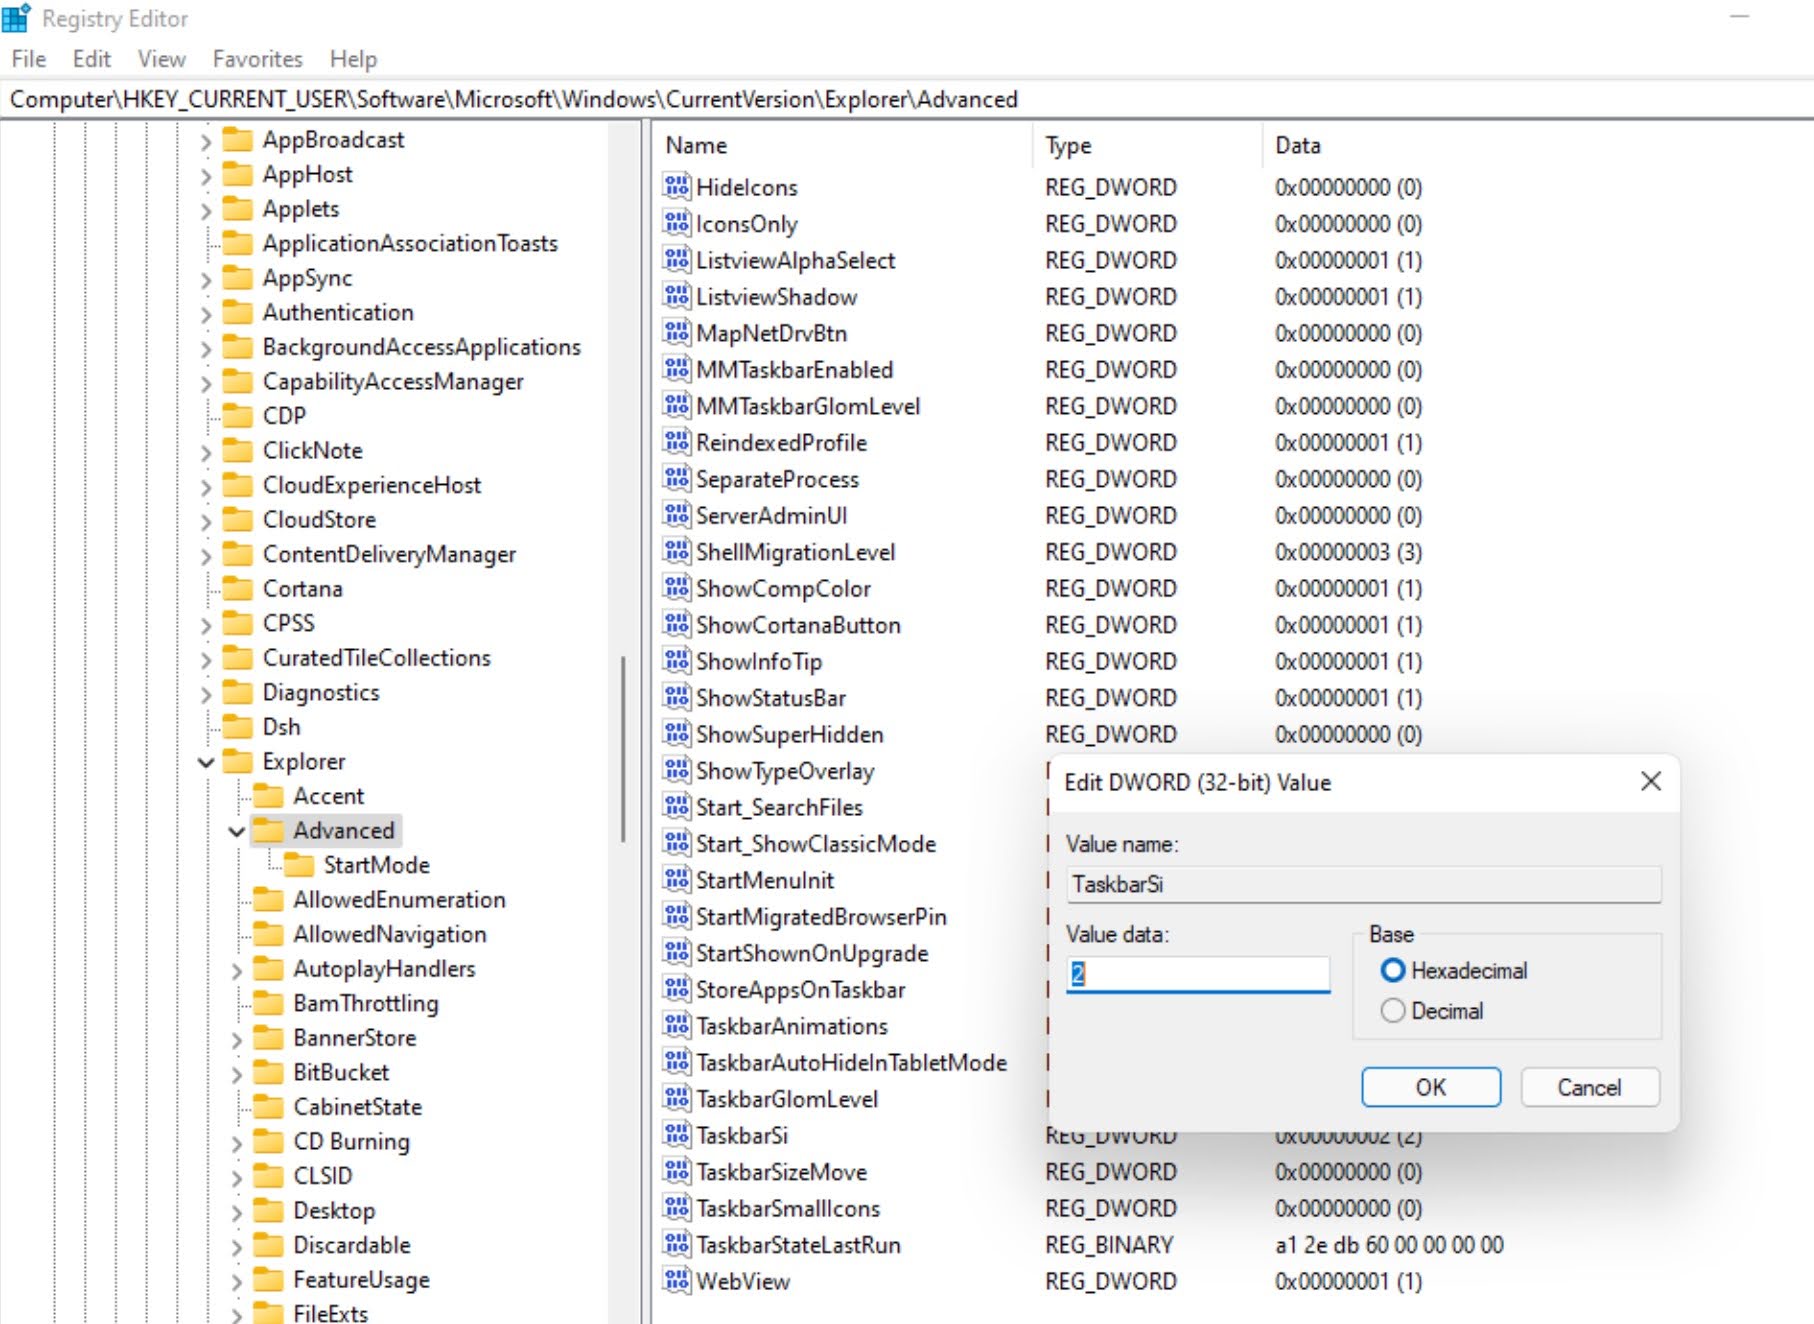
Task: Open the Edit menu
Action: point(91,59)
